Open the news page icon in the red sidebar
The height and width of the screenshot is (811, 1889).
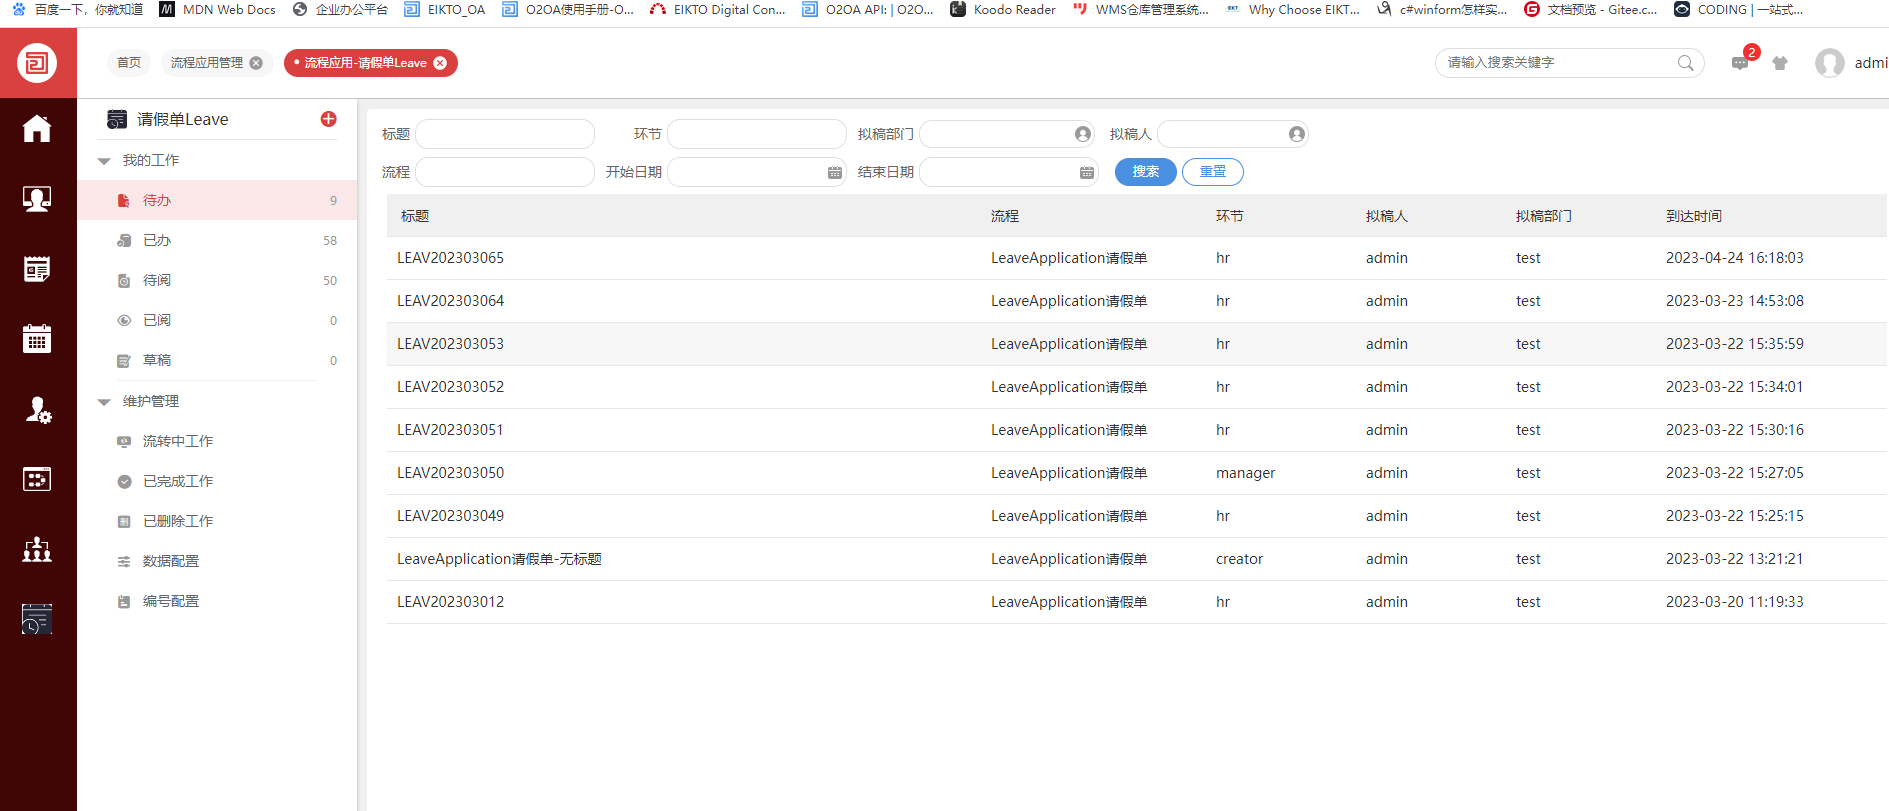(x=37, y=269)
